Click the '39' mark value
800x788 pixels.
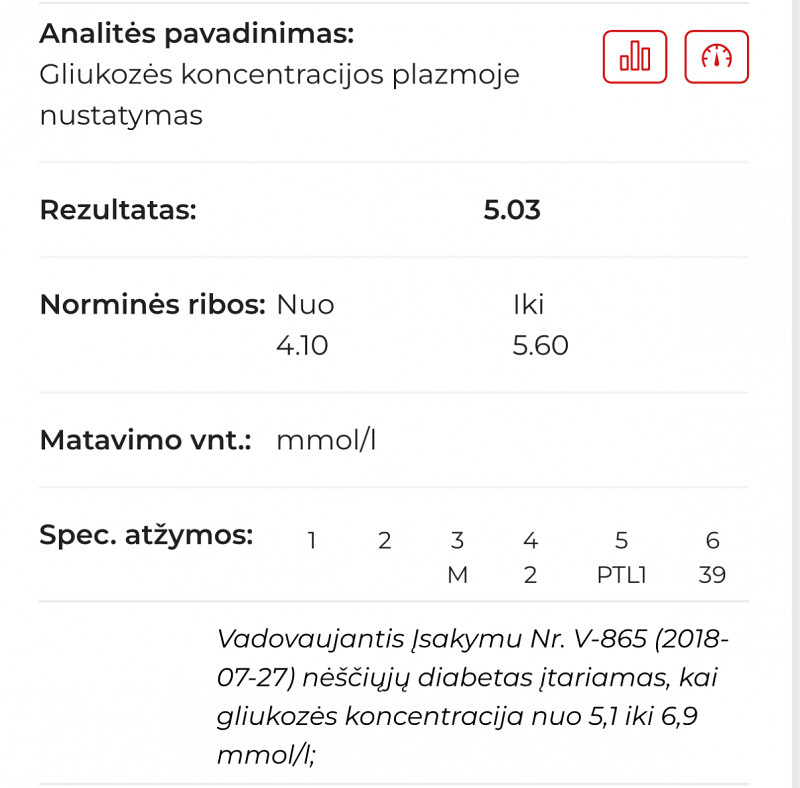click(x=713, y=575)
